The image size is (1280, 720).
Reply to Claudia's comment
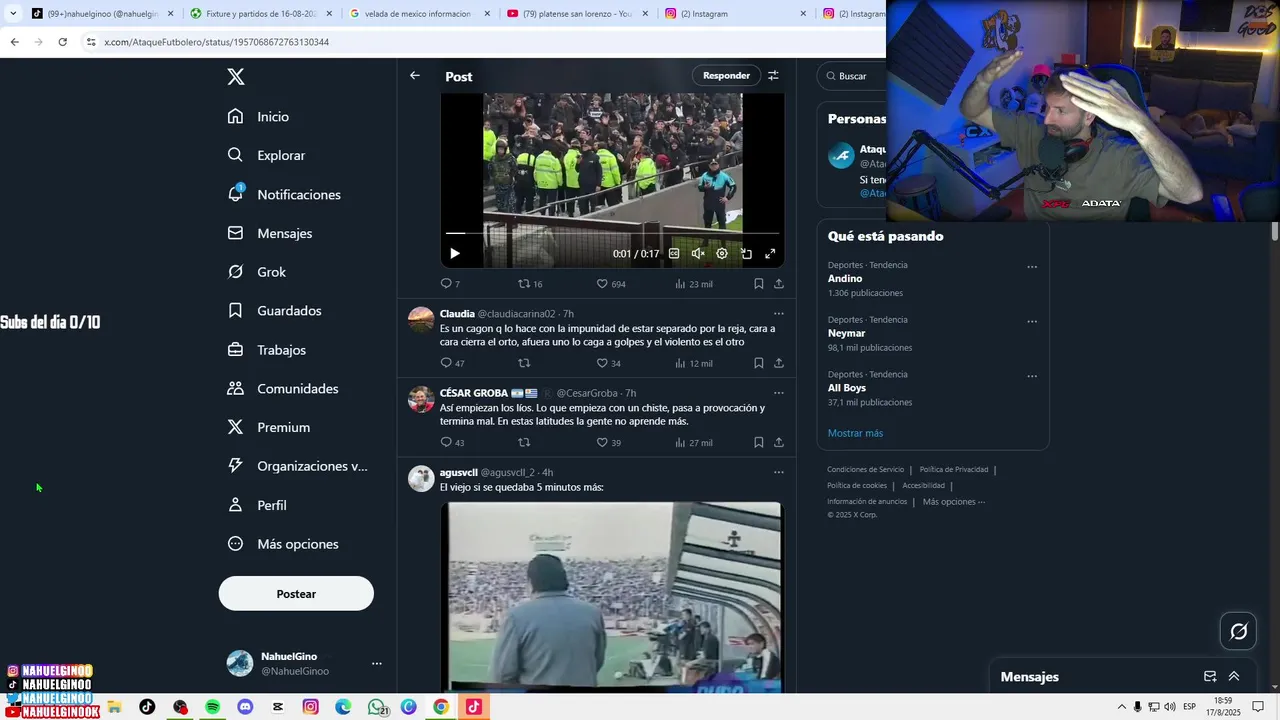452,363
